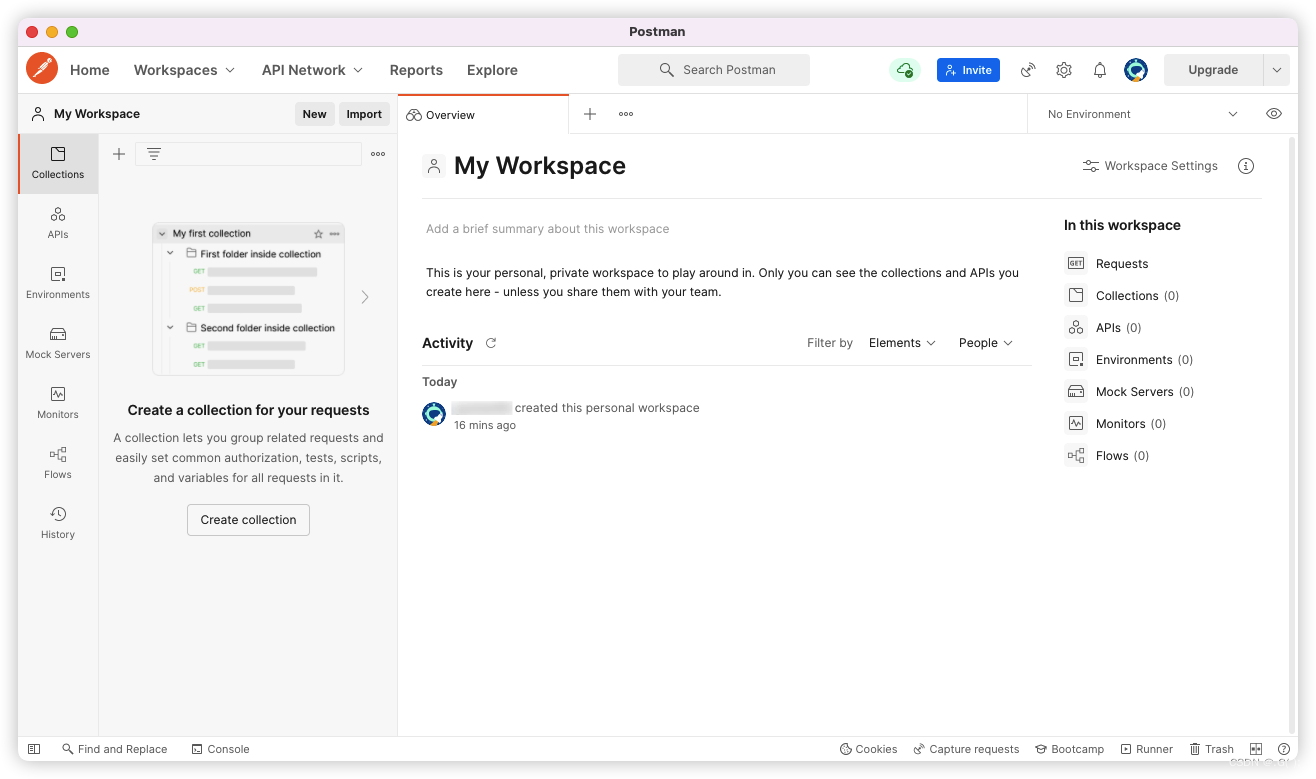Click the plus icon to create new collection

coord(119,154)
